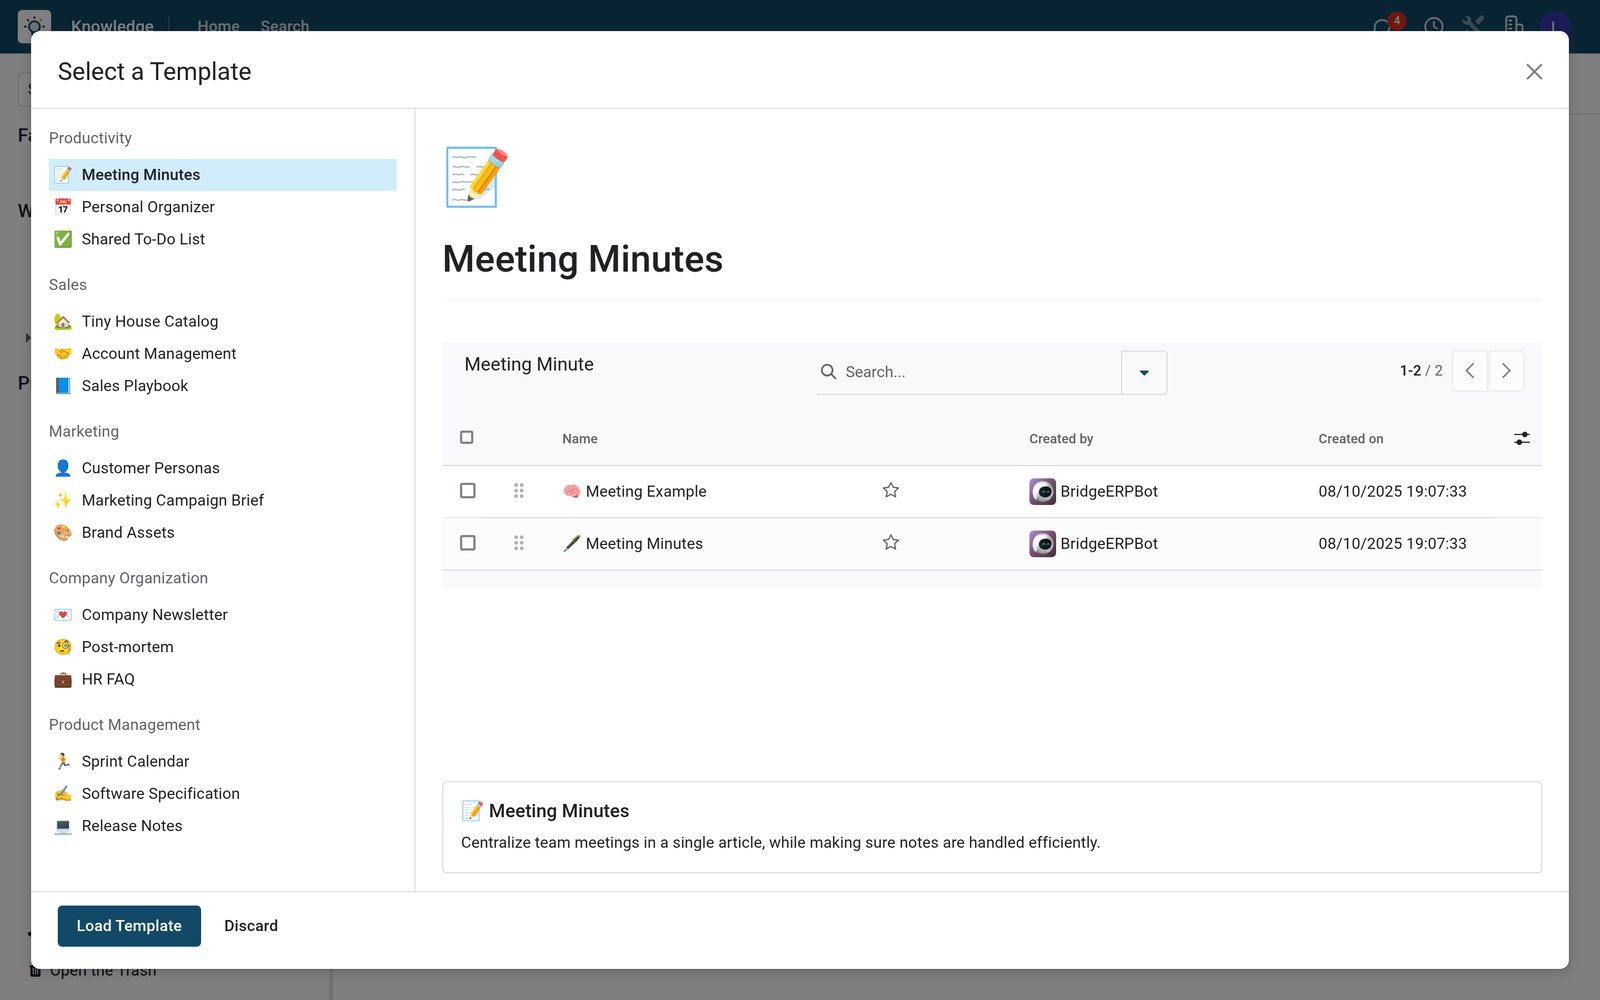Sort the table by the Created on column

tap(1350, 438)
